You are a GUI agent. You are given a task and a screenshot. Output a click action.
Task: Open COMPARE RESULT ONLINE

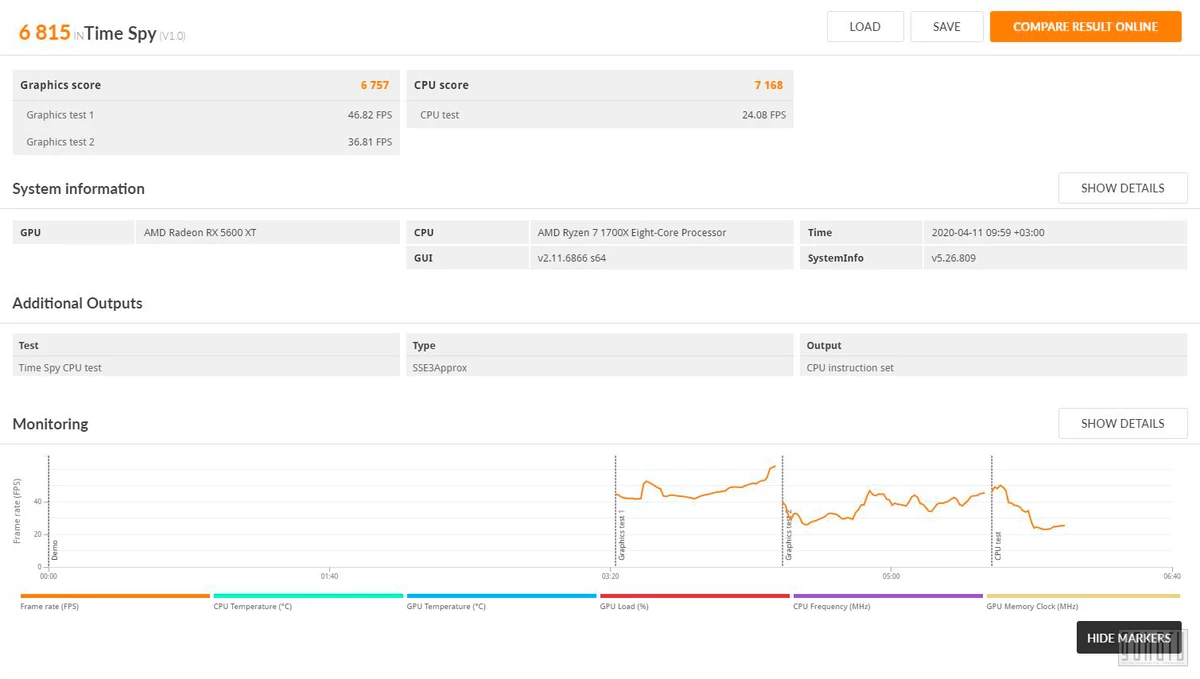coord(1085,27)
